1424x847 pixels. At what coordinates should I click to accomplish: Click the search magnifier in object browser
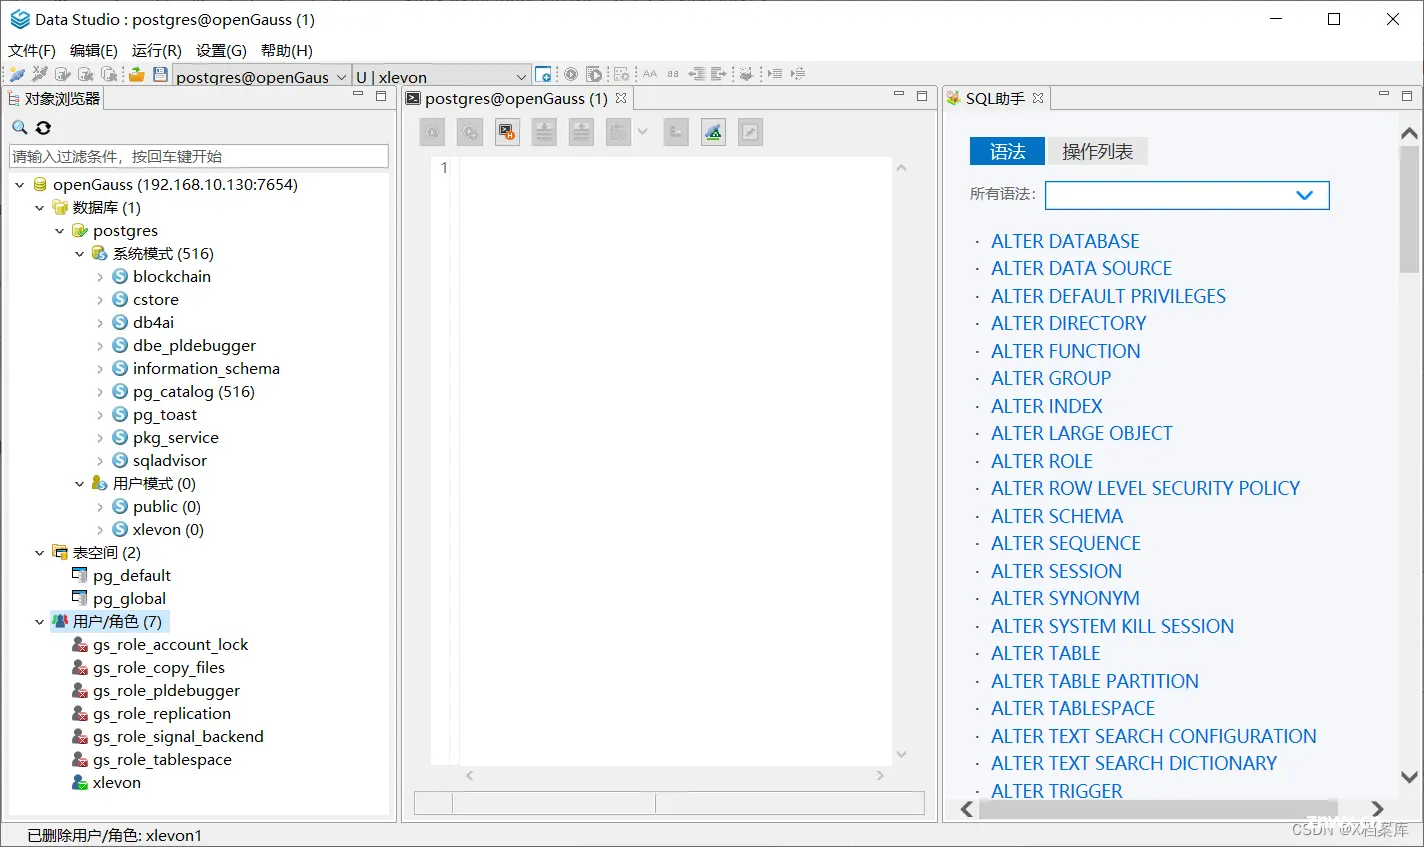click(19, 128)
